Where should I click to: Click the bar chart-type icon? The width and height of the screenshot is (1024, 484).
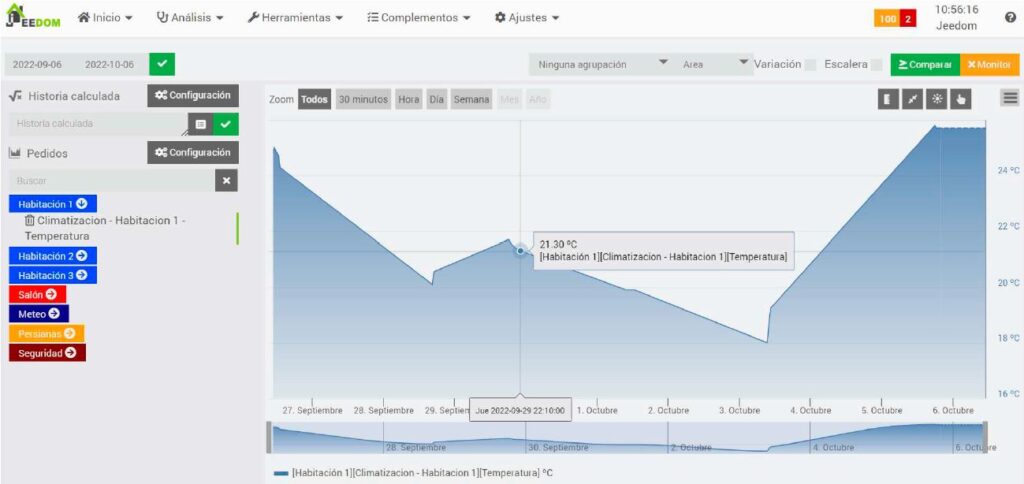point(886,99)
